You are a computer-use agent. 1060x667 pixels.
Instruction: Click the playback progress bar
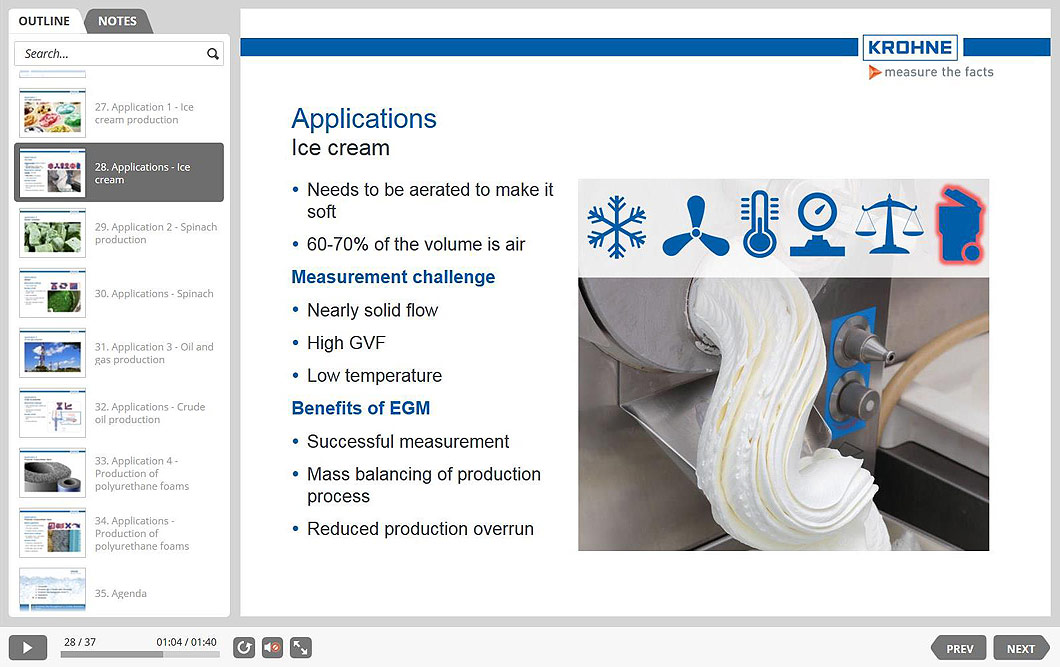(x=140, y=654)
